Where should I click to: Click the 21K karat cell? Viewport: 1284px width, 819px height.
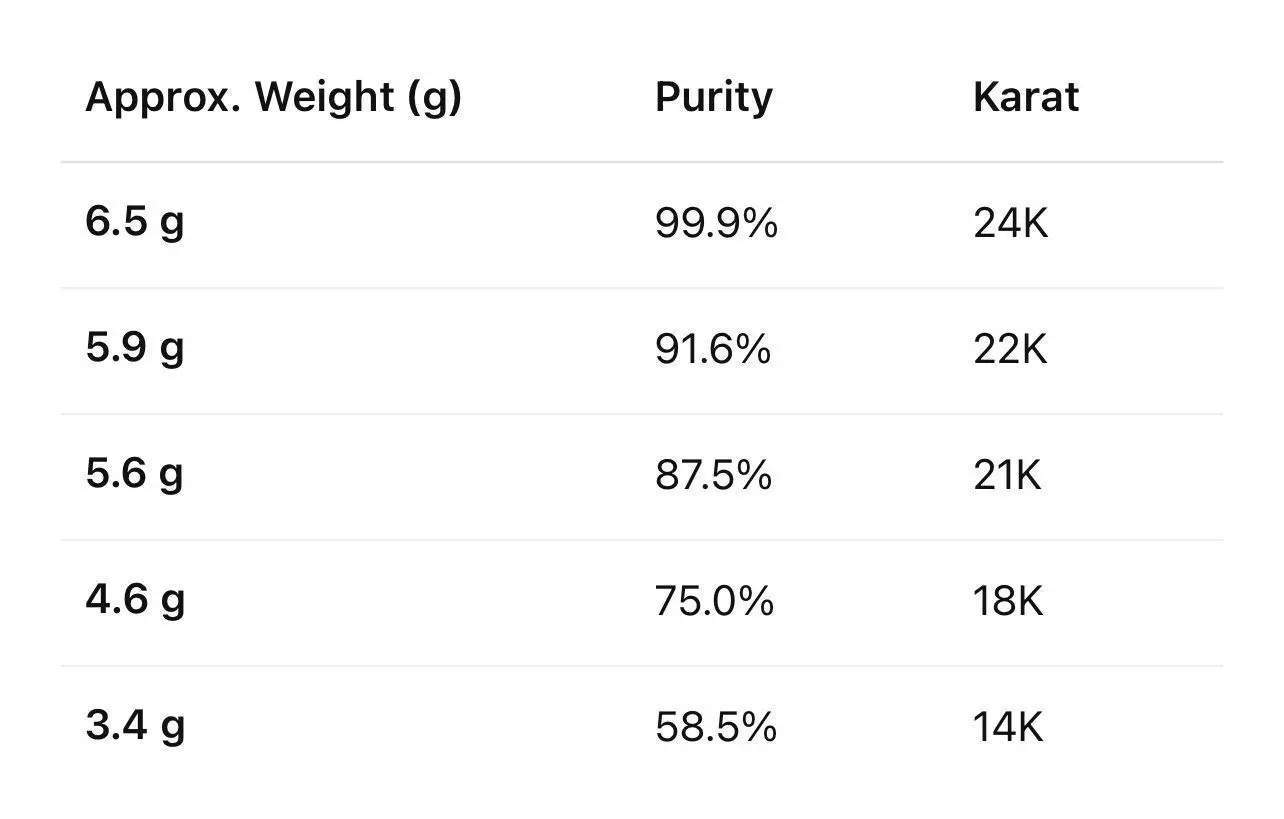point(1007,476)
